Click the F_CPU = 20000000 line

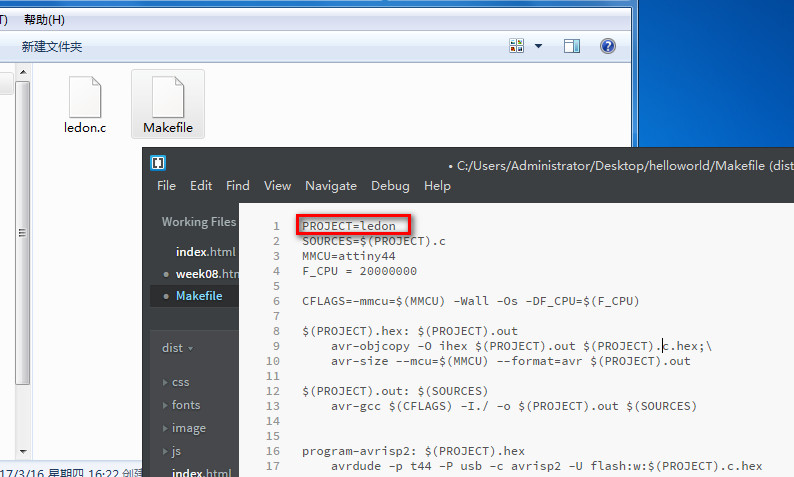pyautogui.click(x=360, y=271)
